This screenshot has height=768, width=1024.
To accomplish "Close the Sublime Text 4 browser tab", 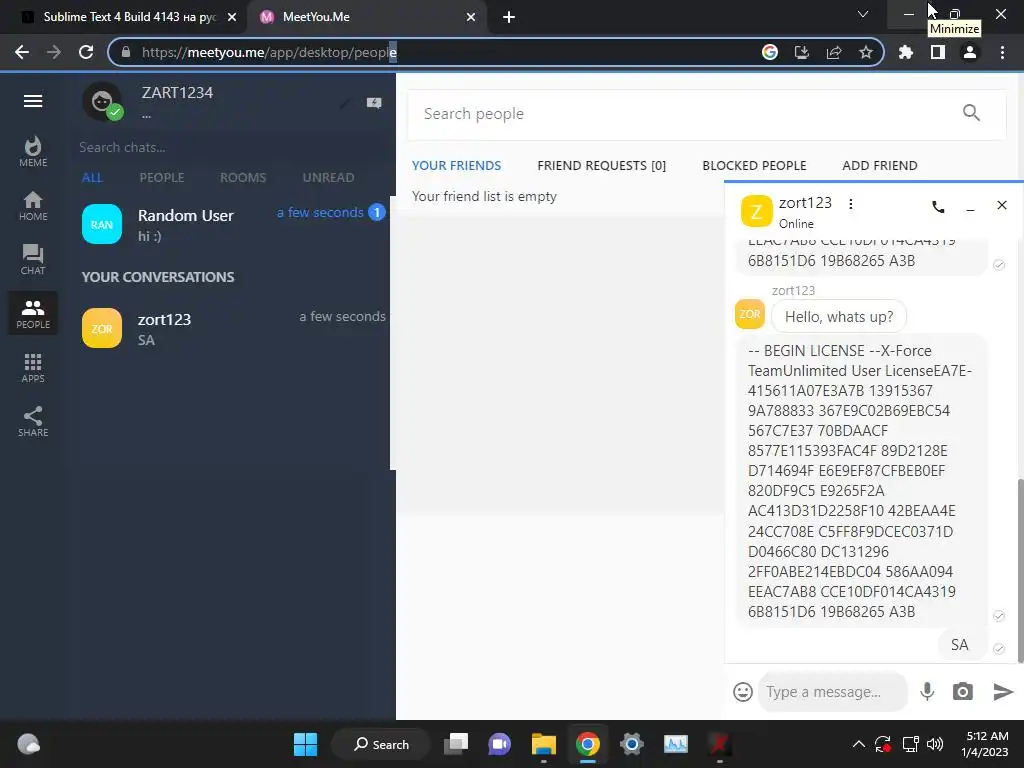I will pos(231,17).
